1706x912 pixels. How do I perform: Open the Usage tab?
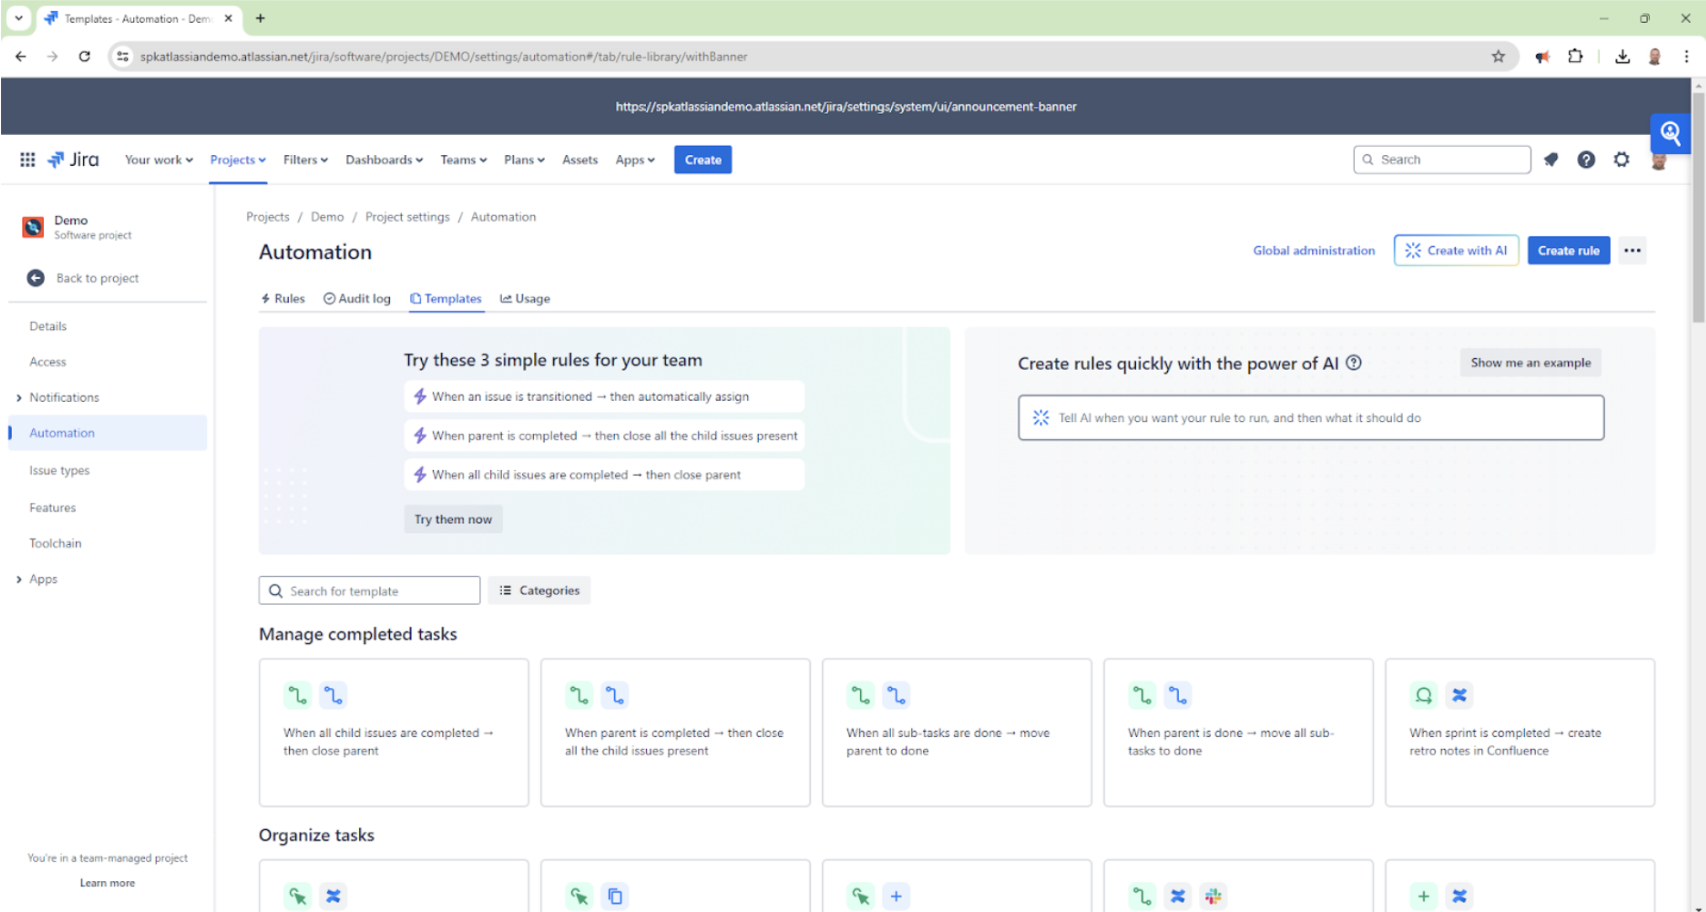(x=525, y=299)
